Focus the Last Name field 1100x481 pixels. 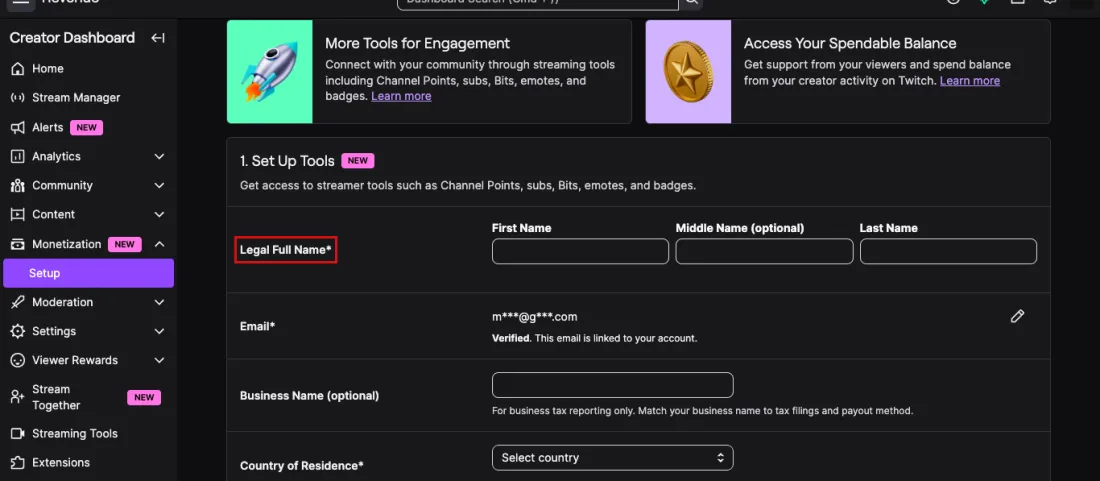click(948, 251)
